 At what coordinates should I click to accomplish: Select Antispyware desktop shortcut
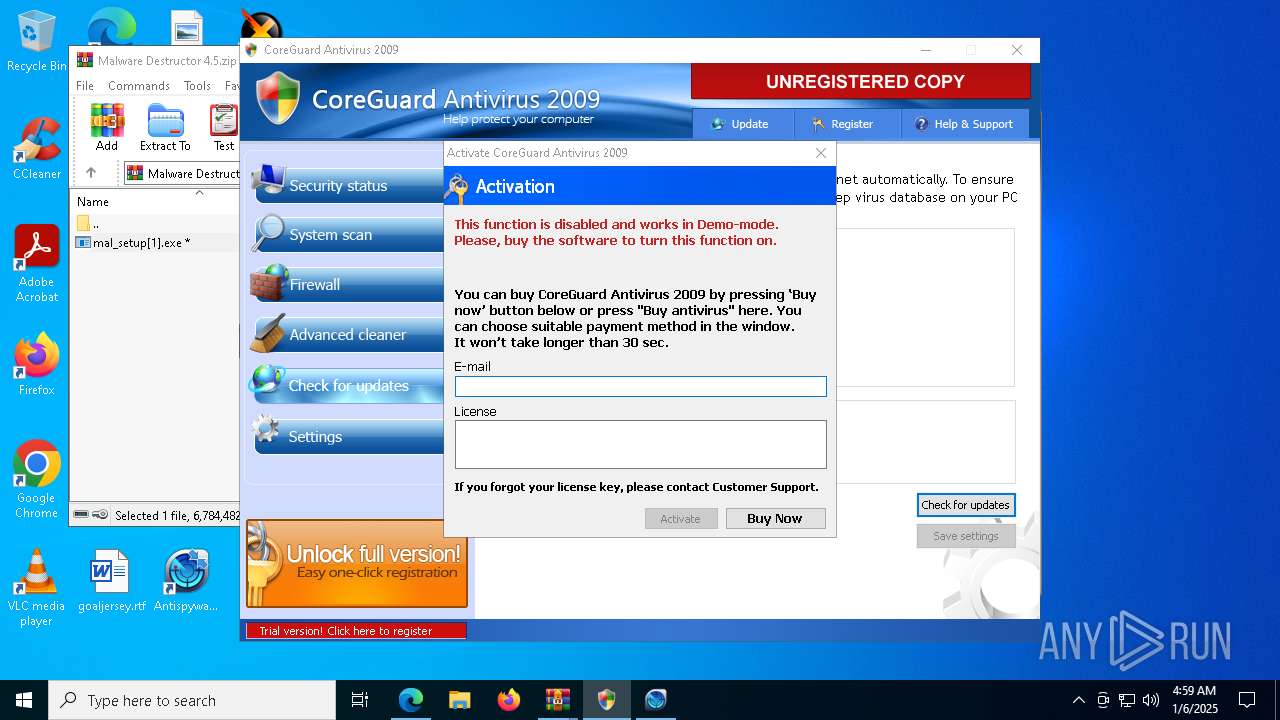[x=186, y=581]
